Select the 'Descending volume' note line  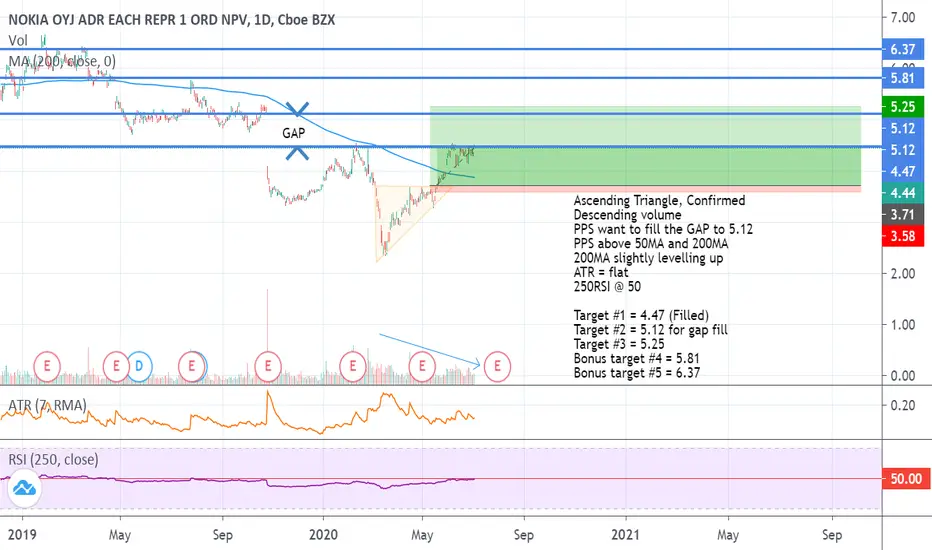click(627, 215)
